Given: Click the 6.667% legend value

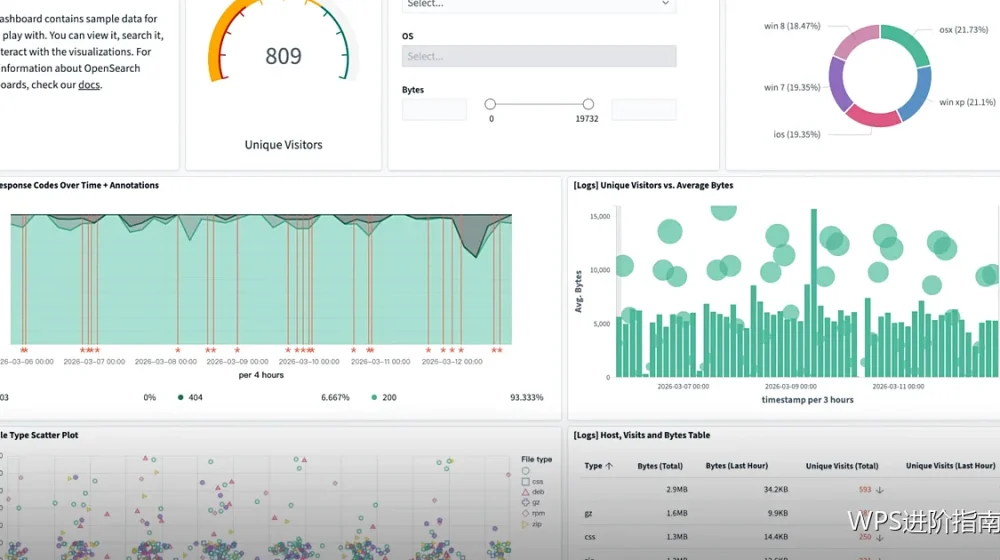Looking at the screenshot, I should click(335, 397).
